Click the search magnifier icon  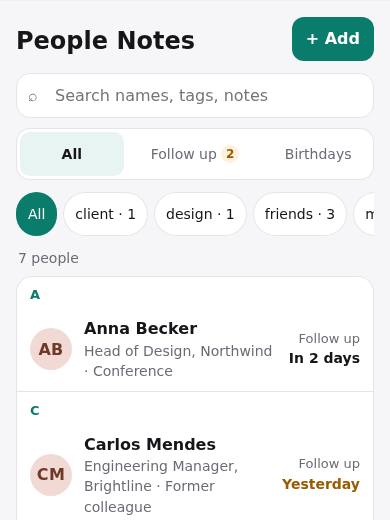click(33, 97)
